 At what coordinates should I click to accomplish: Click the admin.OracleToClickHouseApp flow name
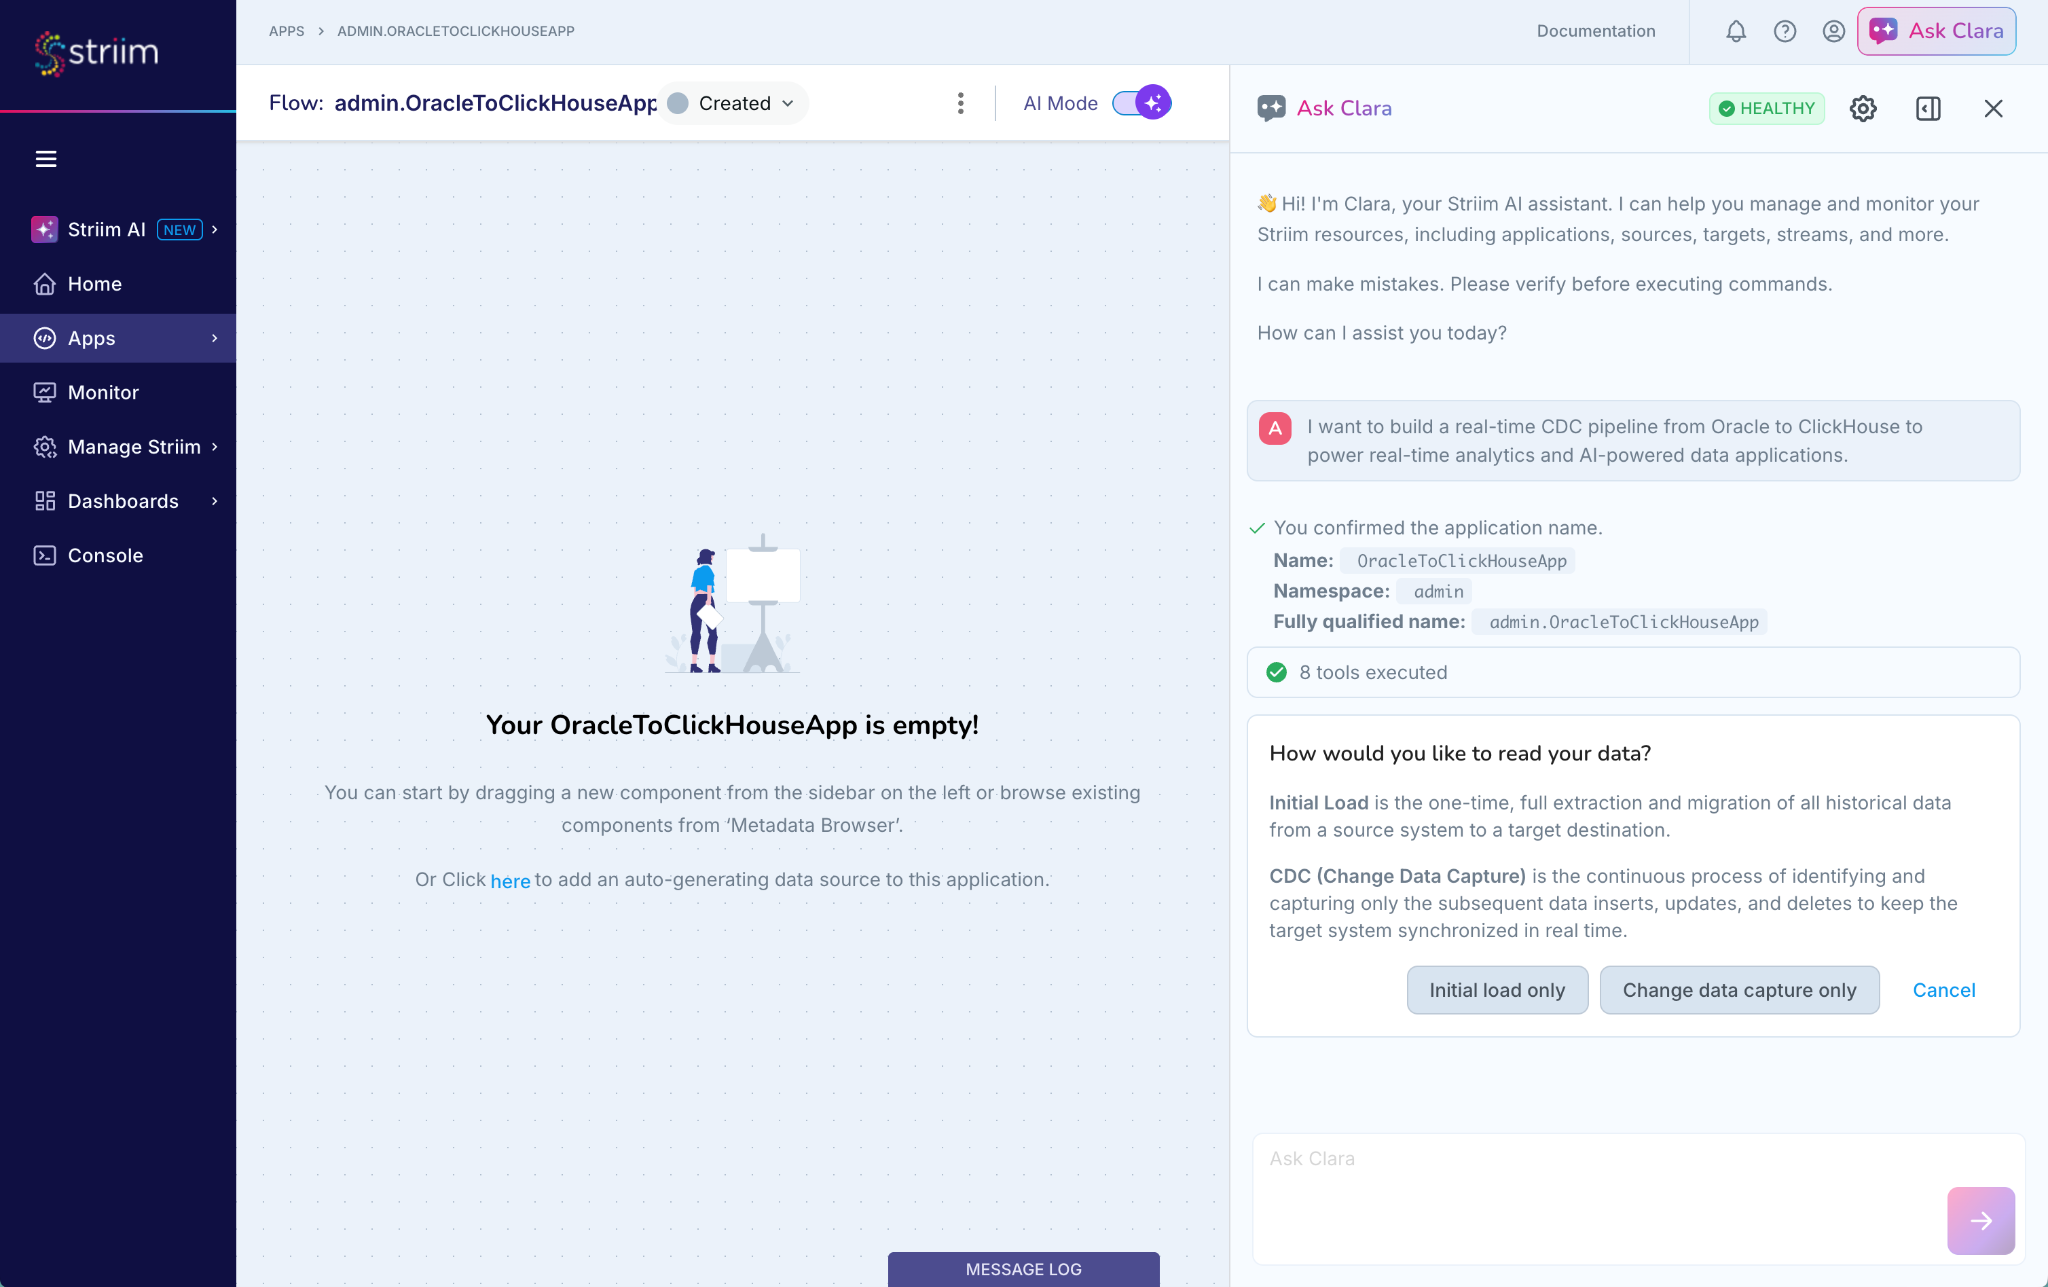[x=495, y=103]
